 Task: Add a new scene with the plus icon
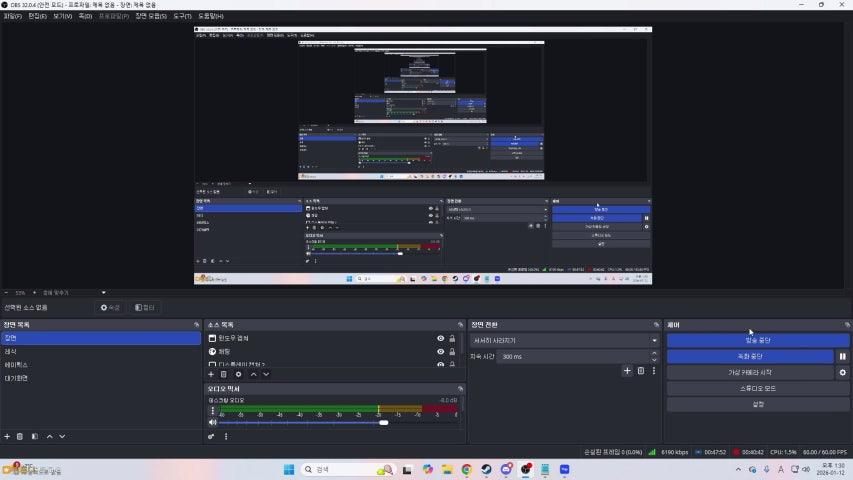pyautogui.click(x=7, y=436)
